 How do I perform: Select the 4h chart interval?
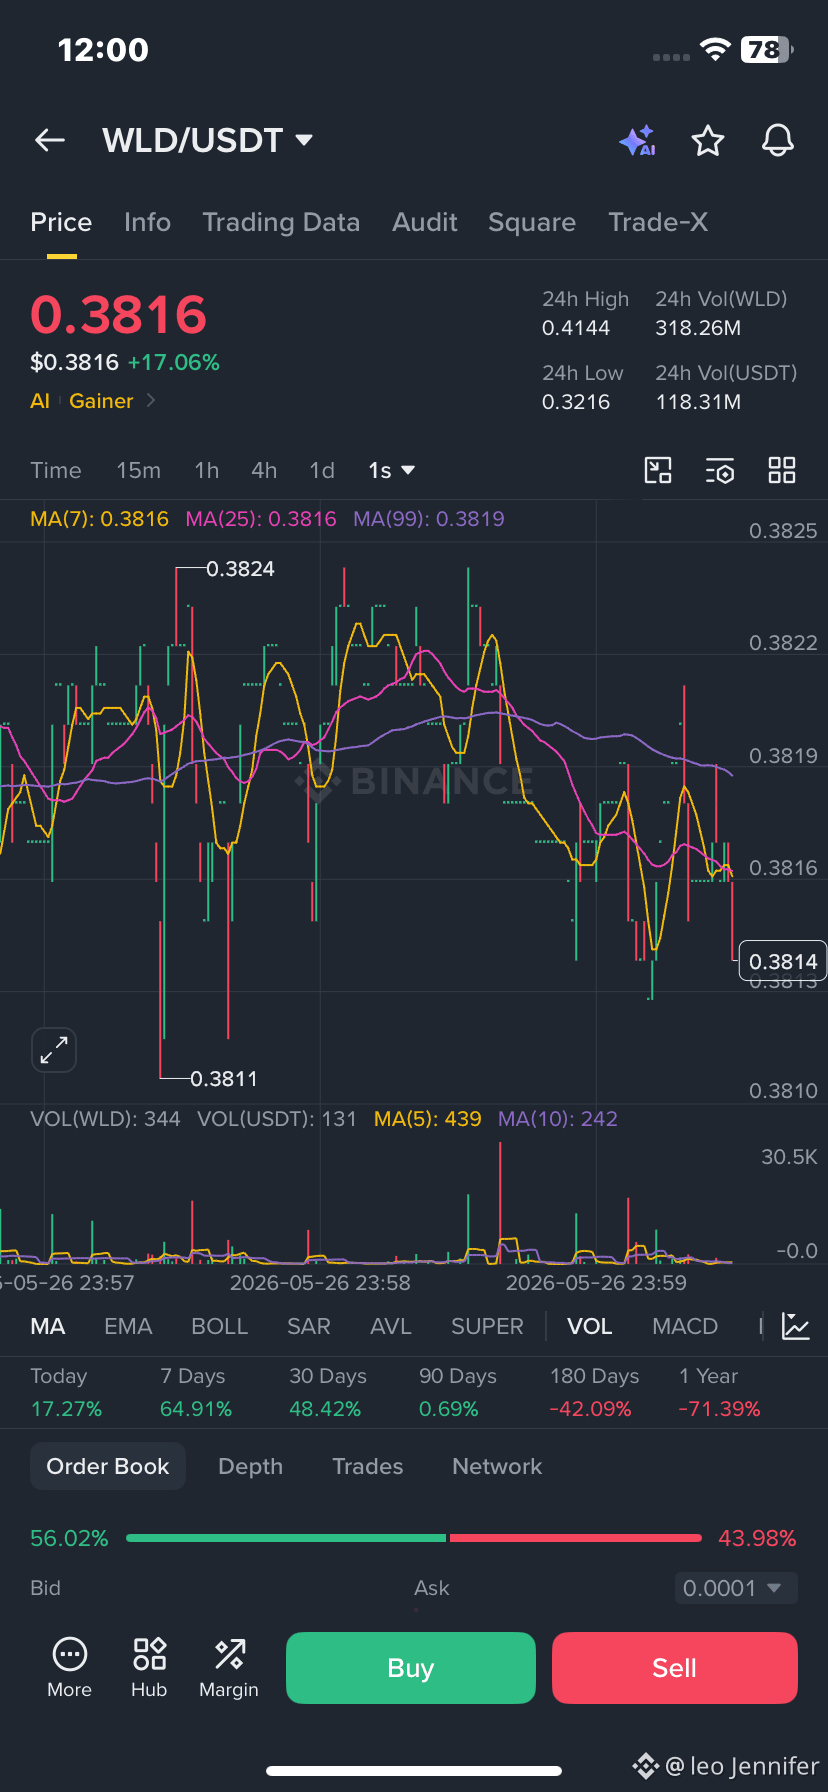pos(264,470)
